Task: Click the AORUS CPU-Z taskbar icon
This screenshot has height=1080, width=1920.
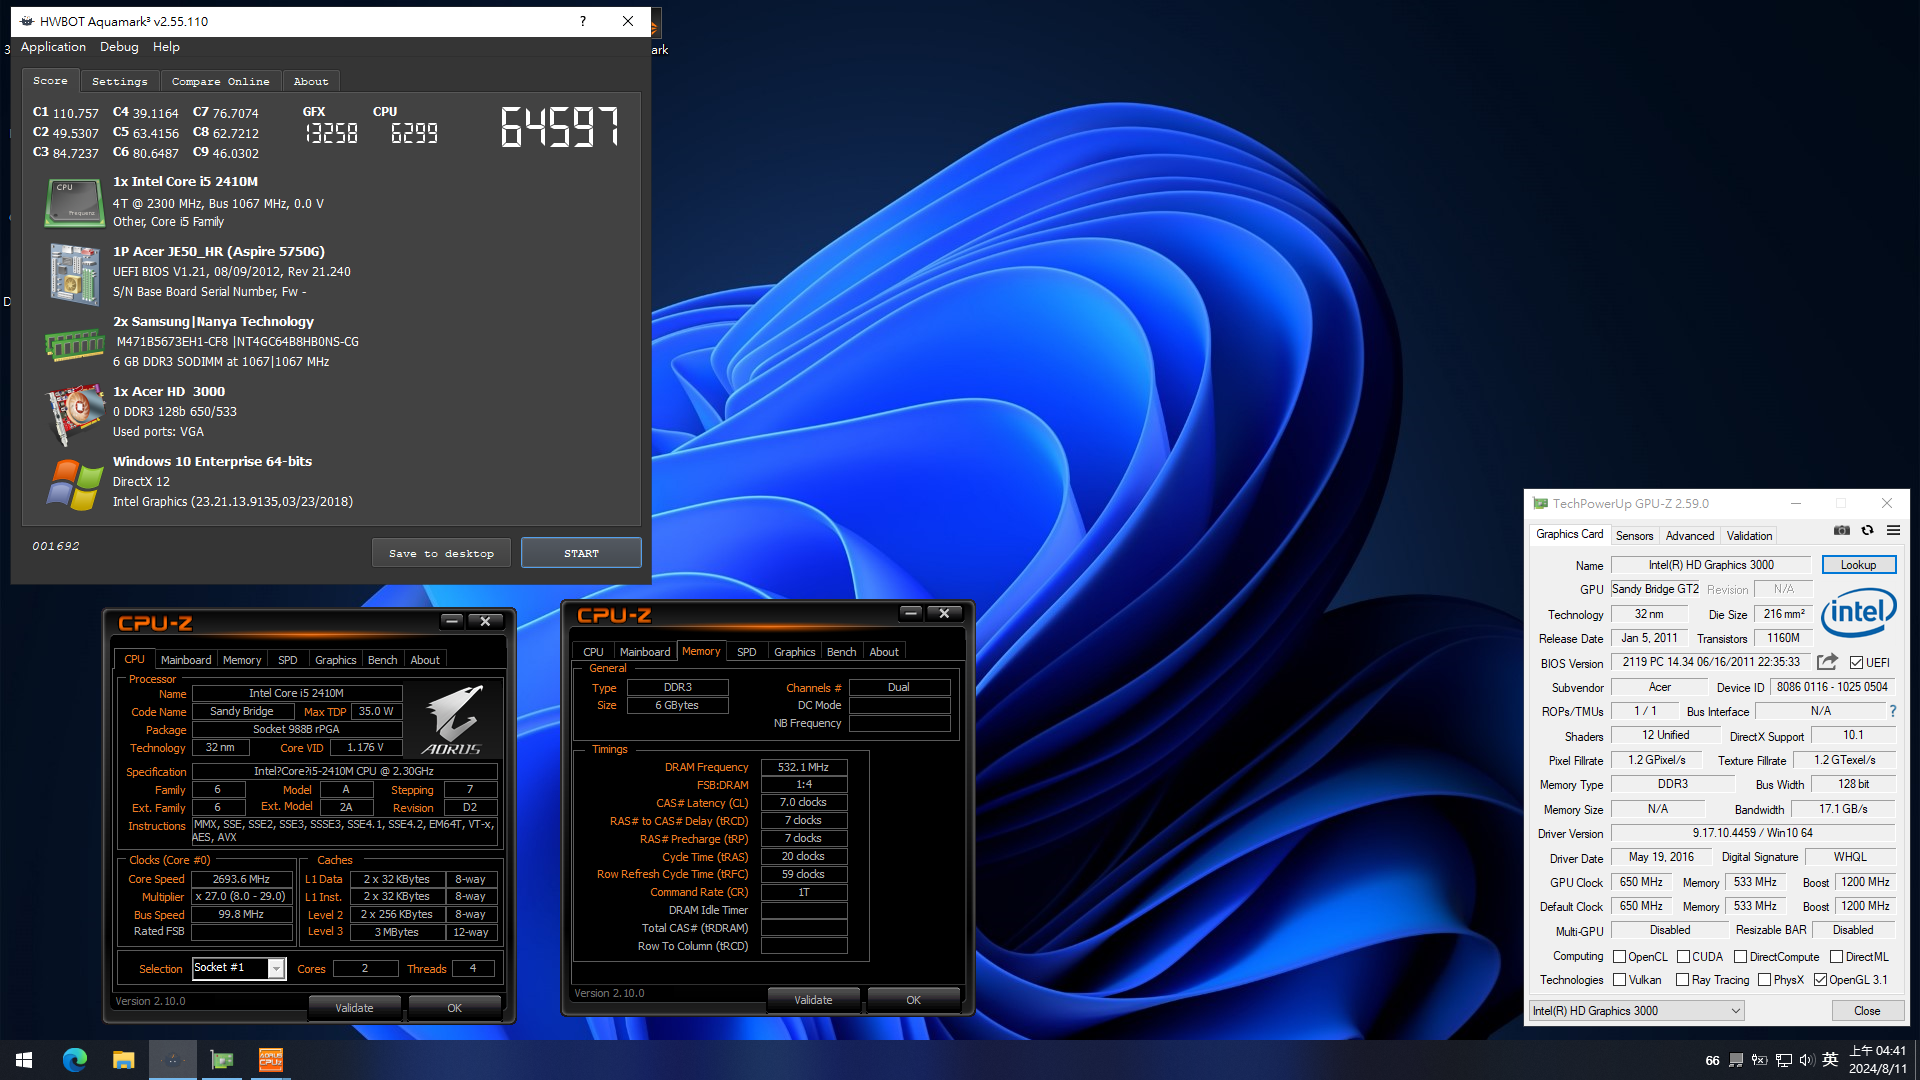Action: pyautogui.click(x=271, y=1060)
